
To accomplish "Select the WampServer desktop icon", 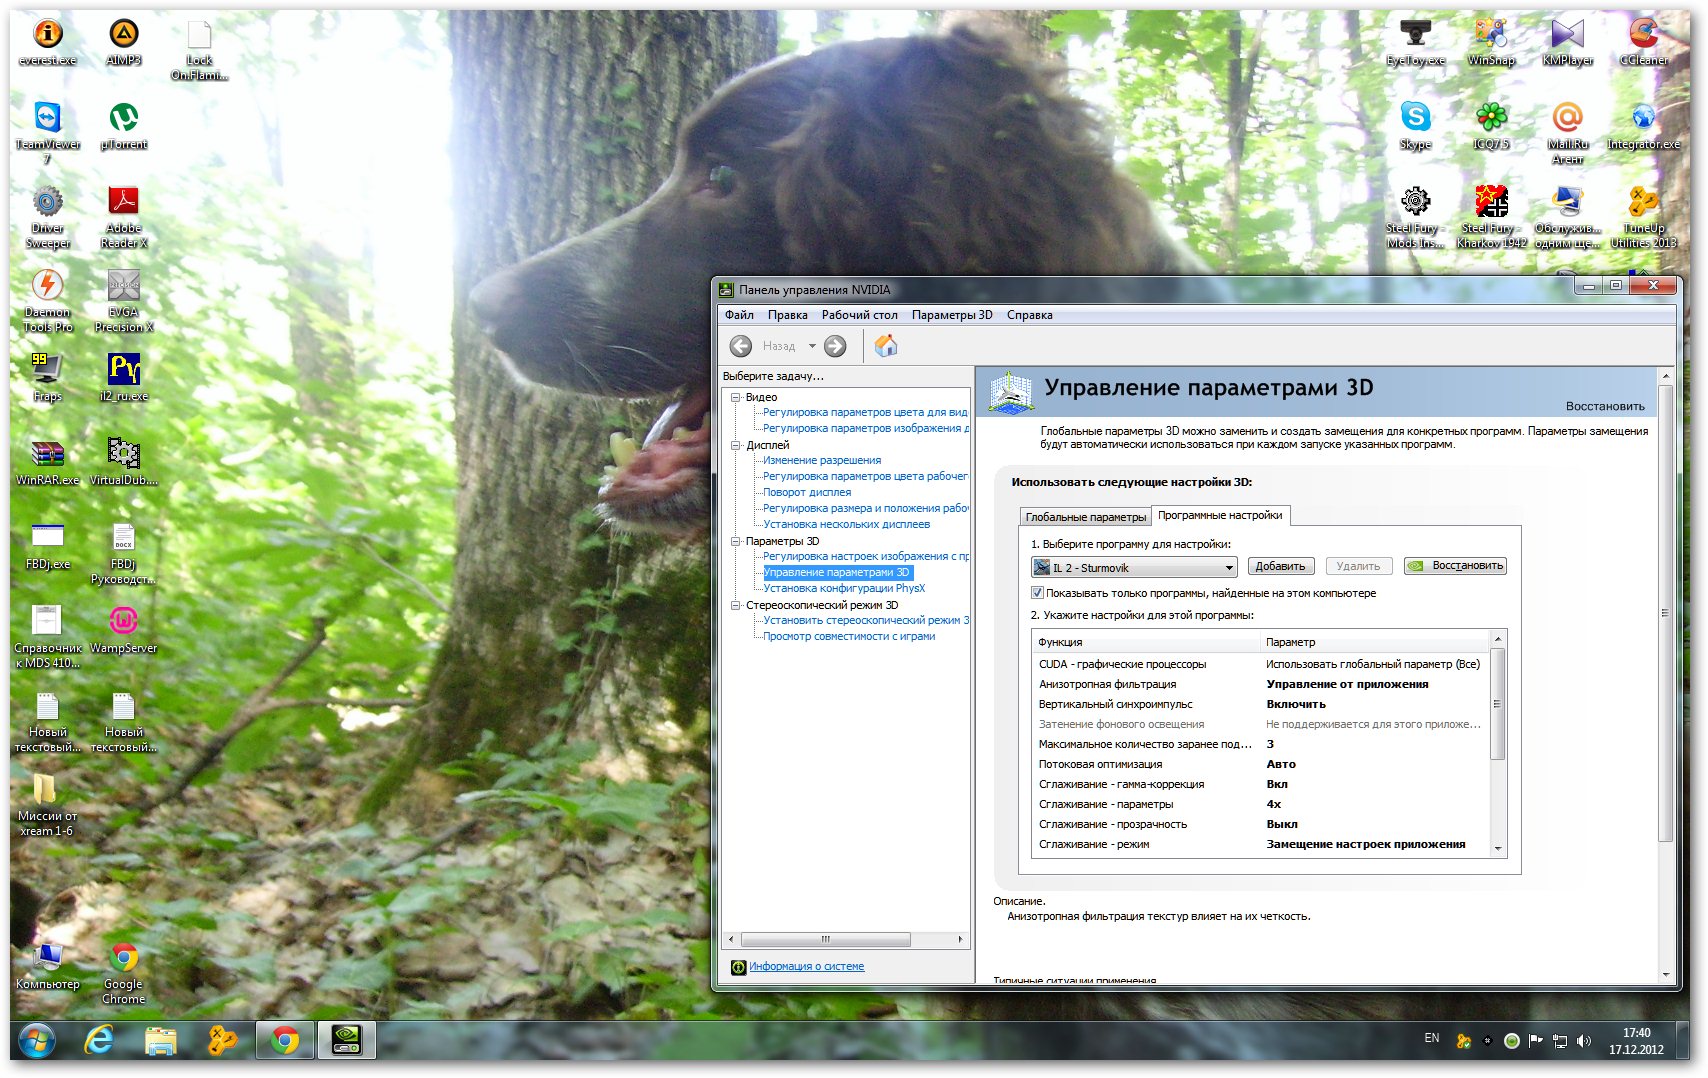I will [123, 630].
